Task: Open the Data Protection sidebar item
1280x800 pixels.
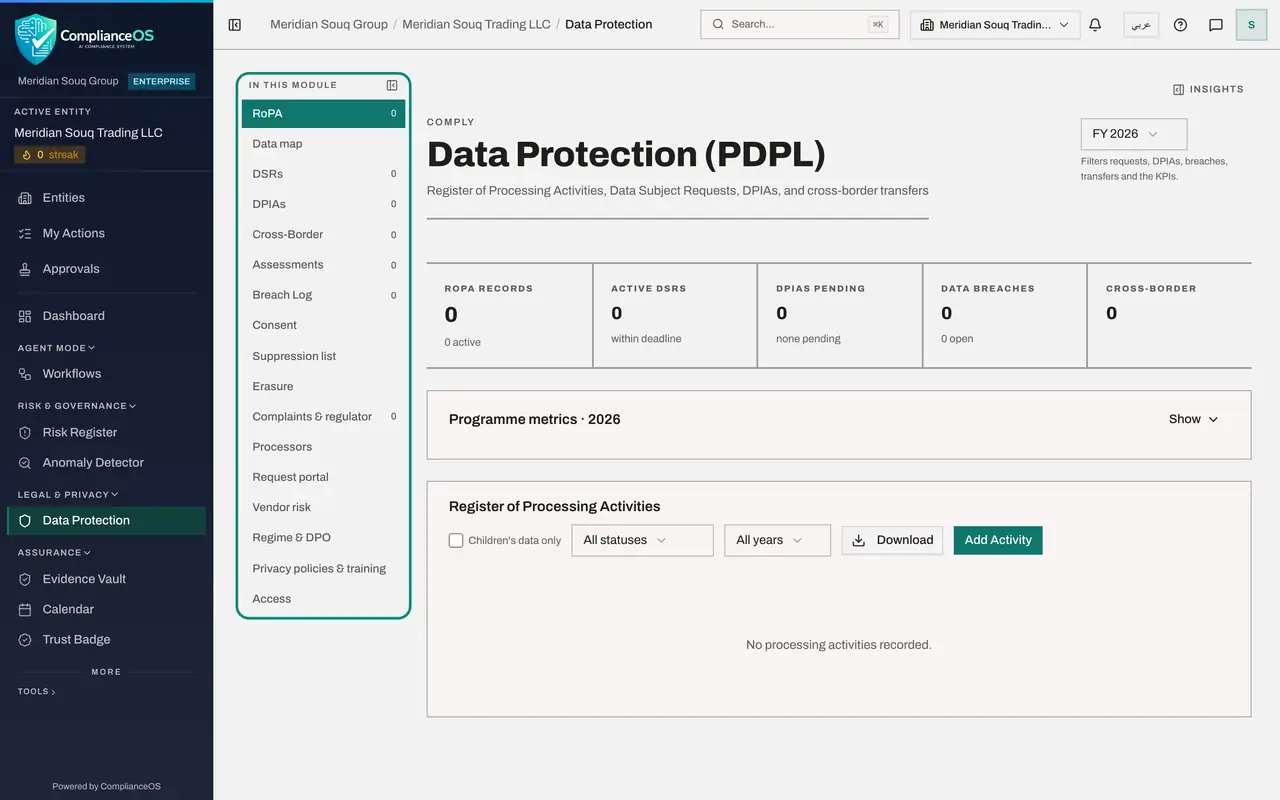Action: point(106,520)
